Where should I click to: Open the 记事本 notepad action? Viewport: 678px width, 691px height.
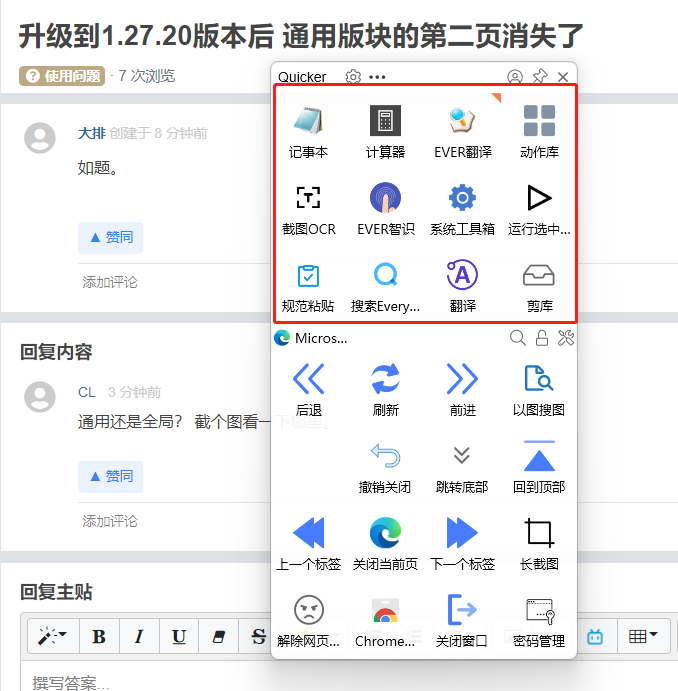coord(308,132)
